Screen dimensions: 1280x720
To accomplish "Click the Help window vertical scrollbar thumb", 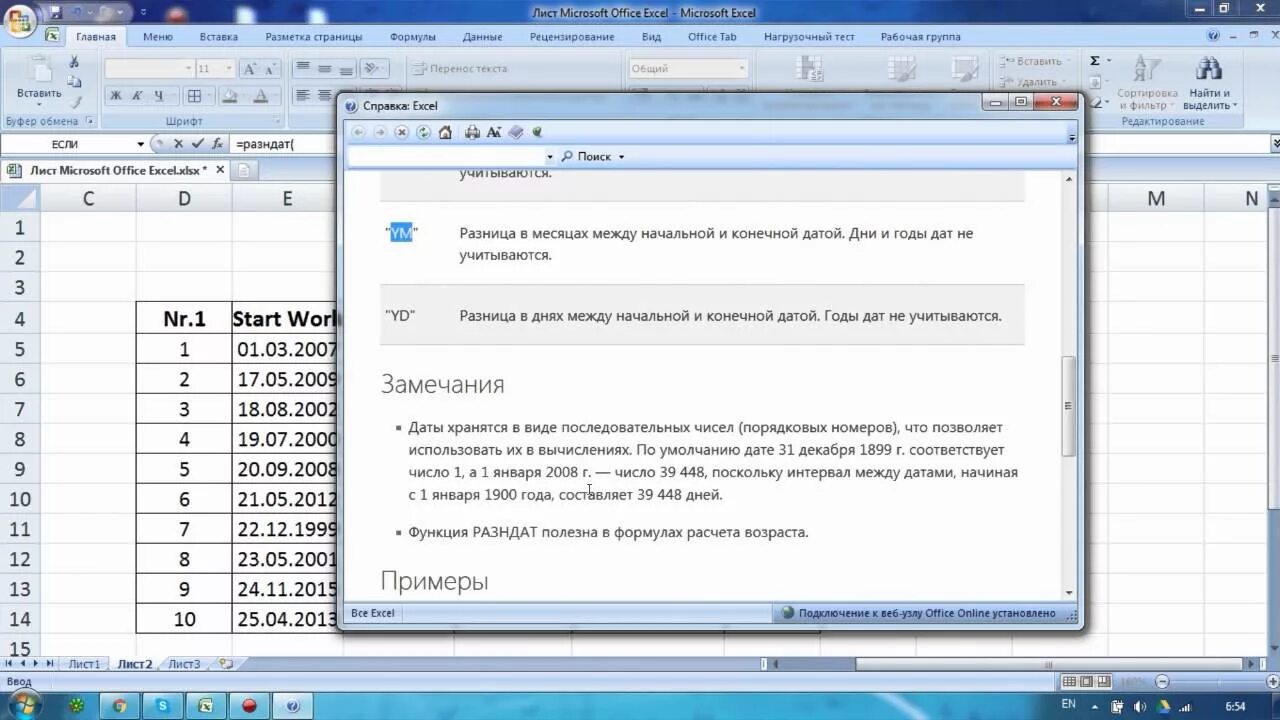I will point(1068,405).
